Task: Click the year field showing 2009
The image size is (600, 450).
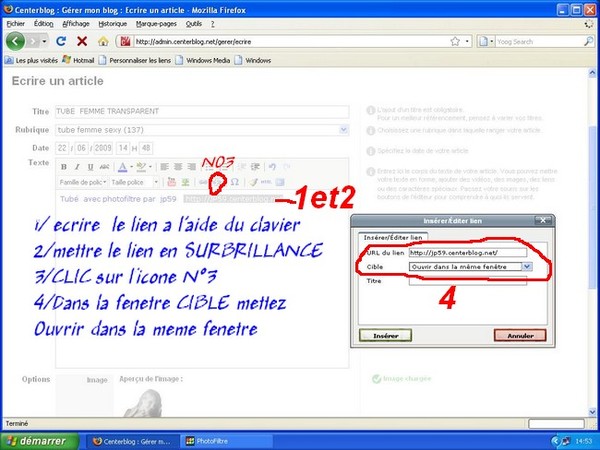Action: (x=103, y=148)
